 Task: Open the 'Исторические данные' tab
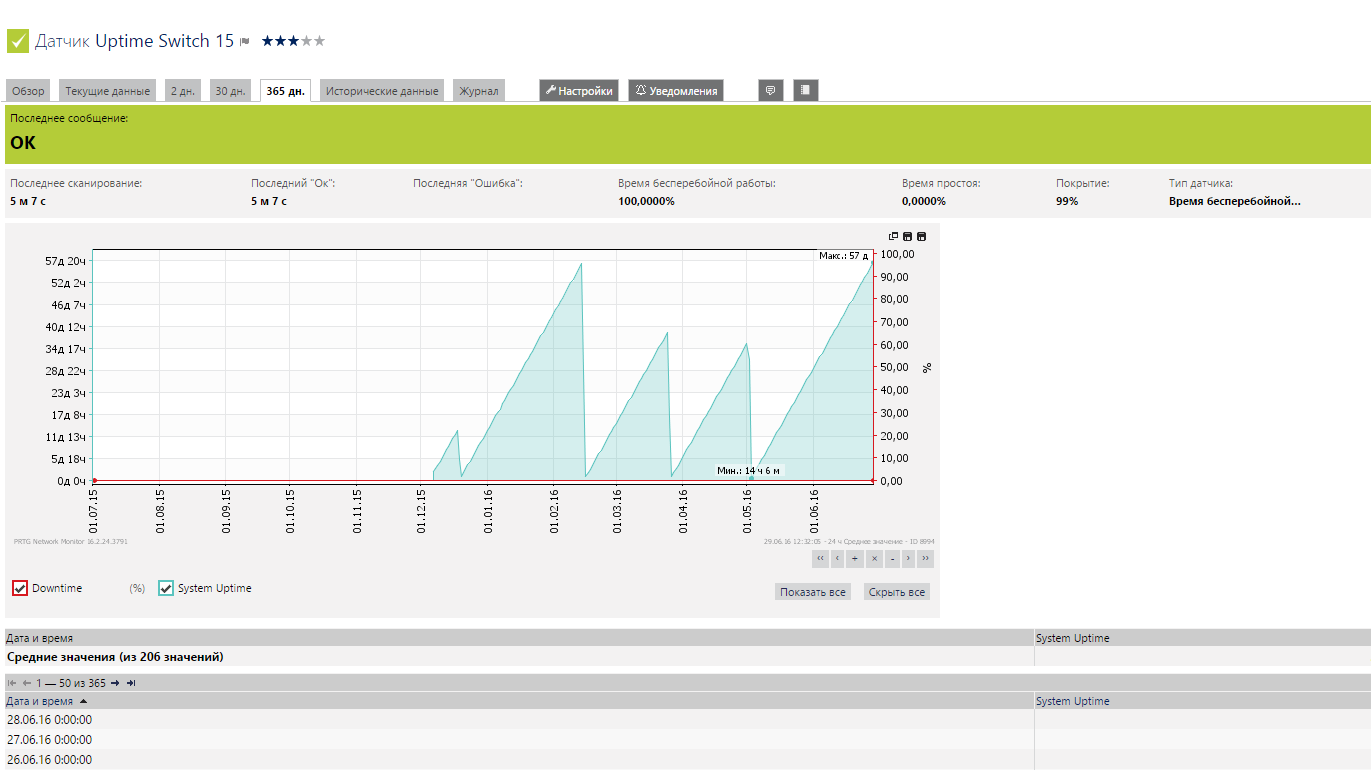point(382,91)
